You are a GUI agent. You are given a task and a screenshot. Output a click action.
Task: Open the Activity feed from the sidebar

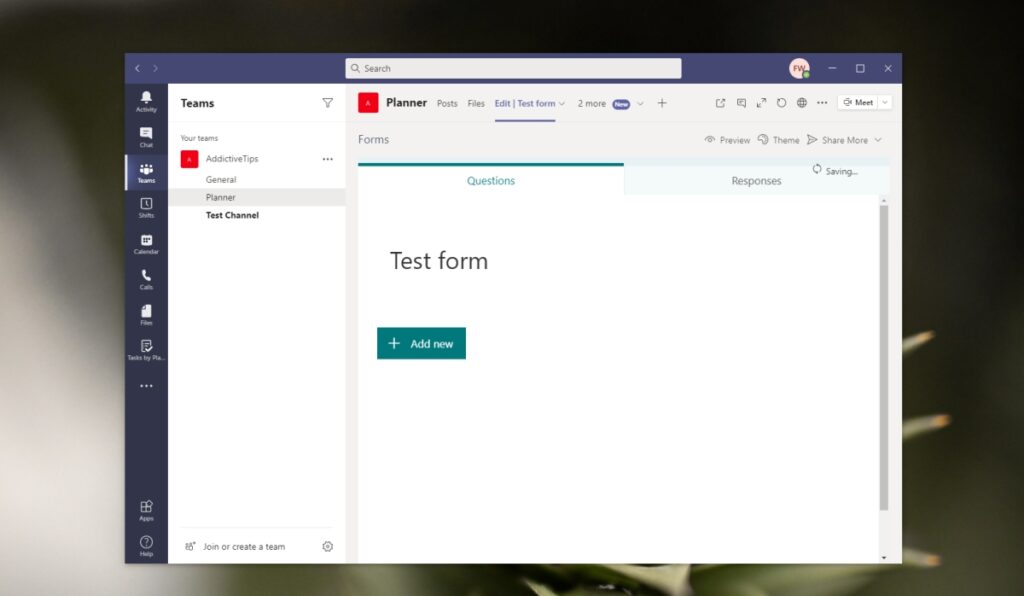click(x=146, y=100)
